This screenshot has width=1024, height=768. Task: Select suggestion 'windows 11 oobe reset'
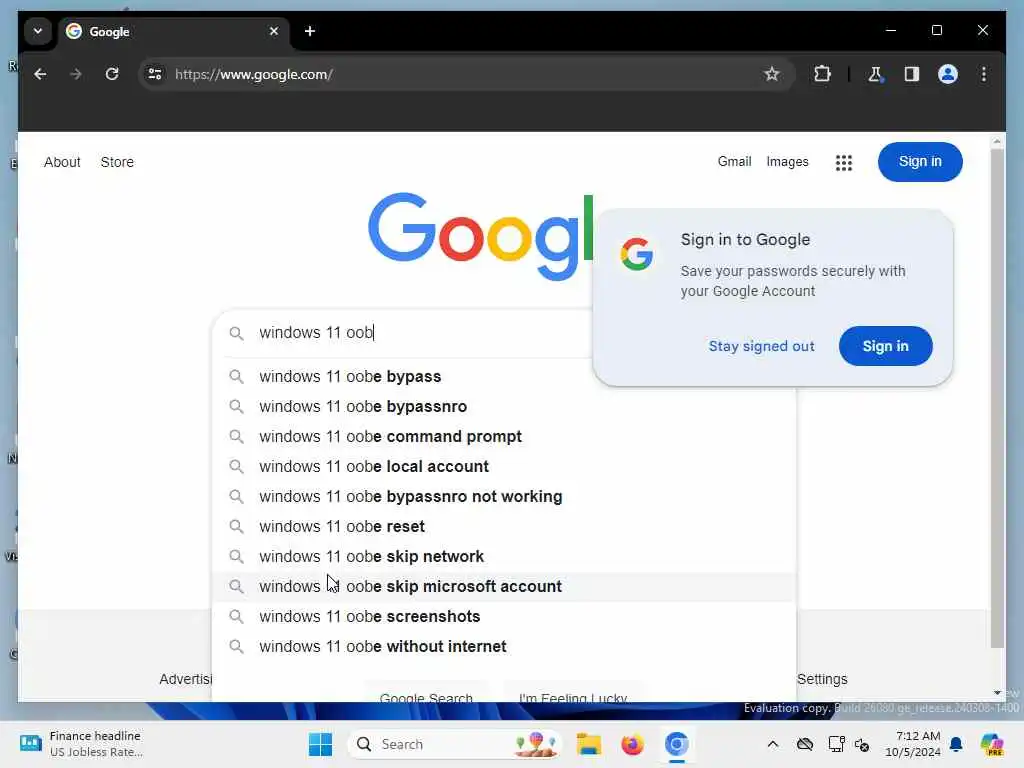pyautogui.click(x=504, y=527)
